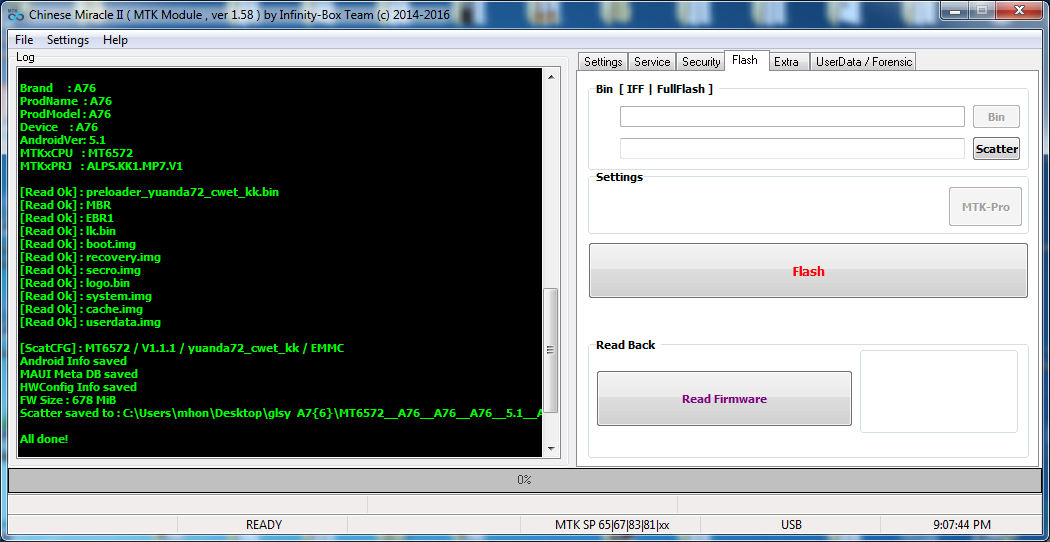
Task: Click the 'Scatter saved to' path log line
Action: coord(280,413)
